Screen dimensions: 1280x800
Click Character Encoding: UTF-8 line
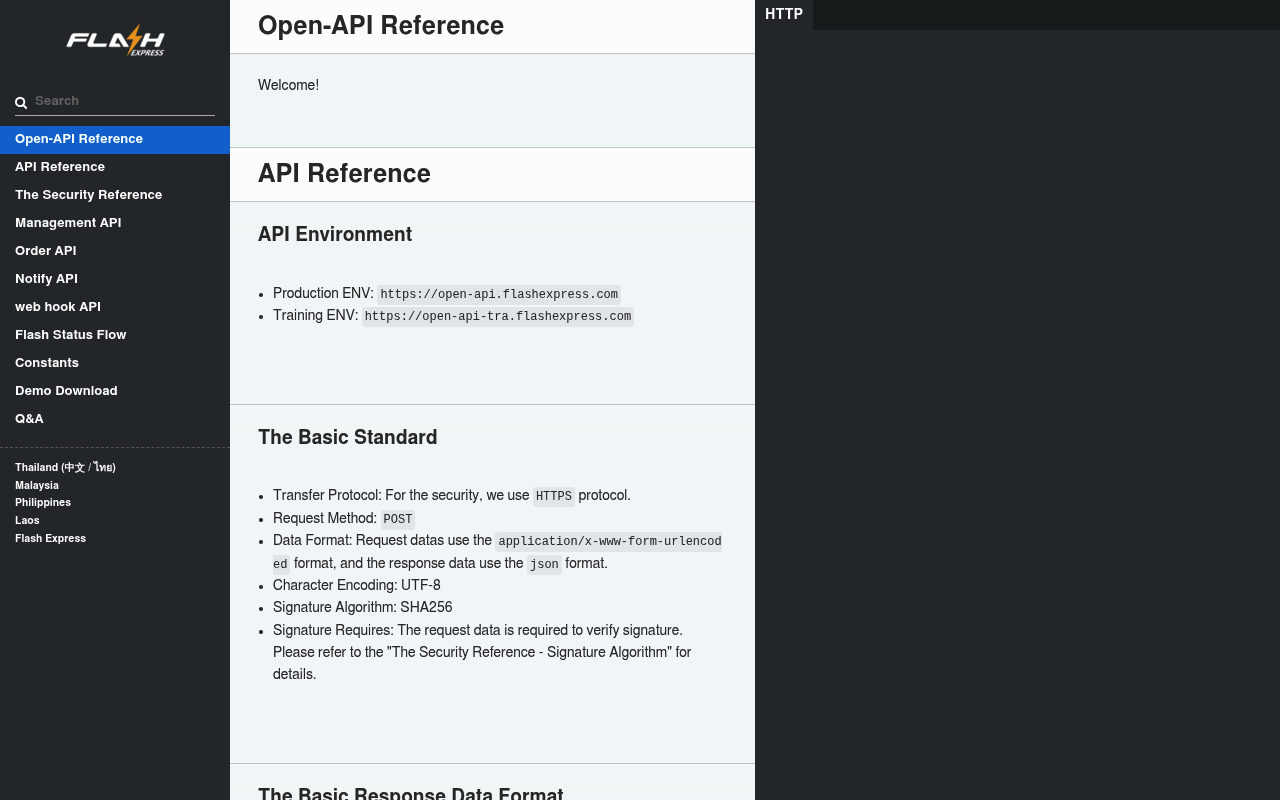(x=357, y=585)
